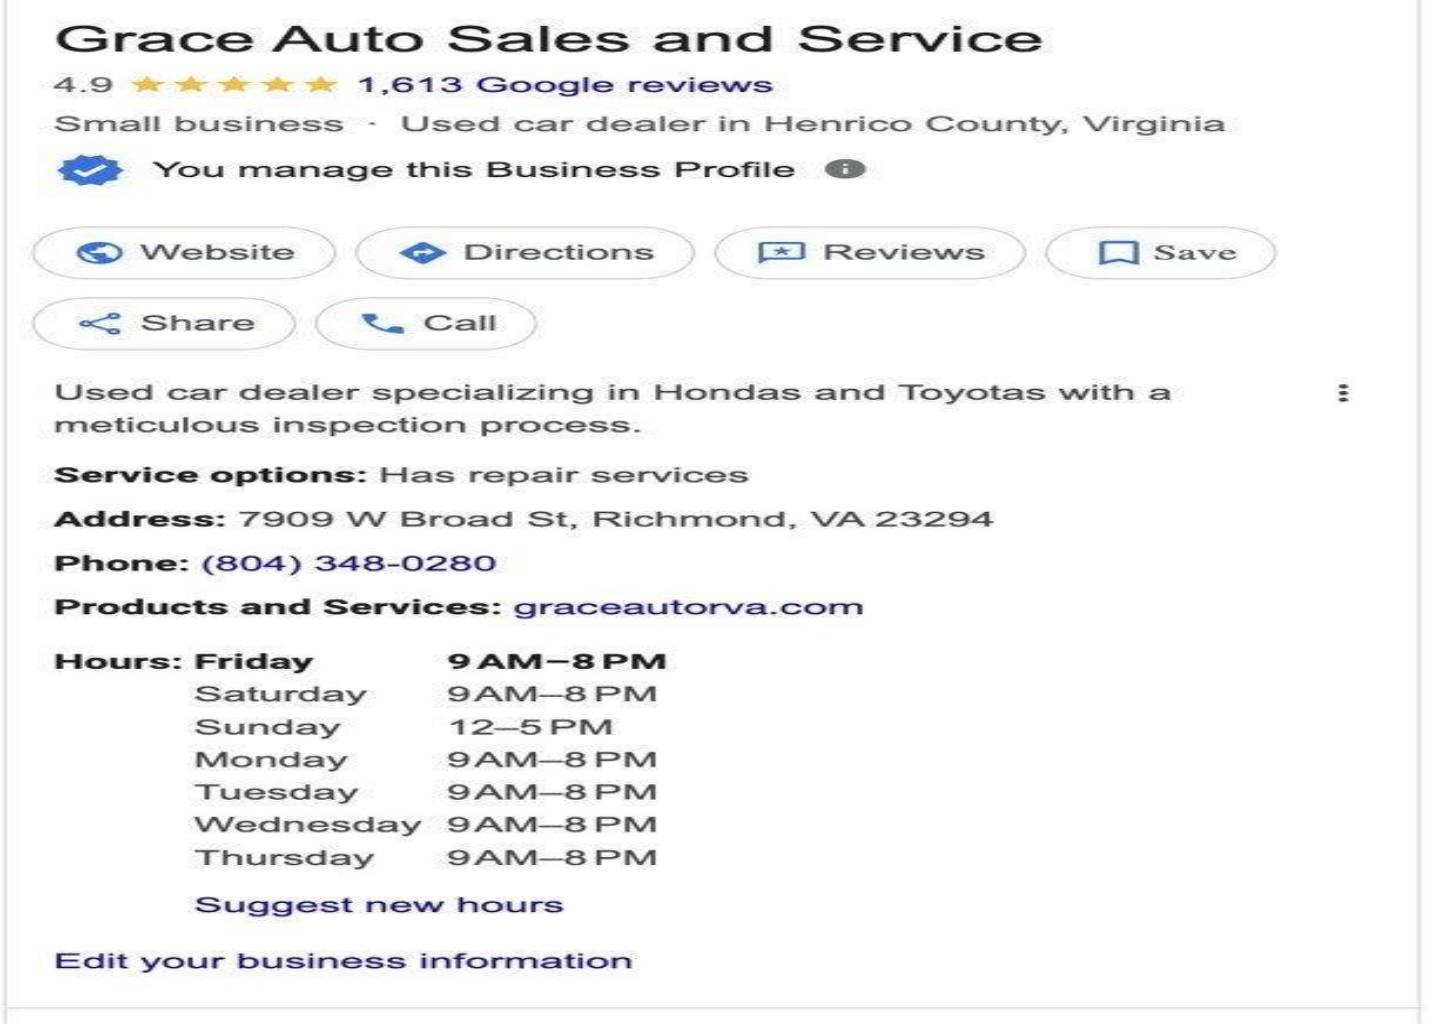Click the five-star rating graphic
1440x1024 pixels.
pyautogui.click(x=234, y=85)
